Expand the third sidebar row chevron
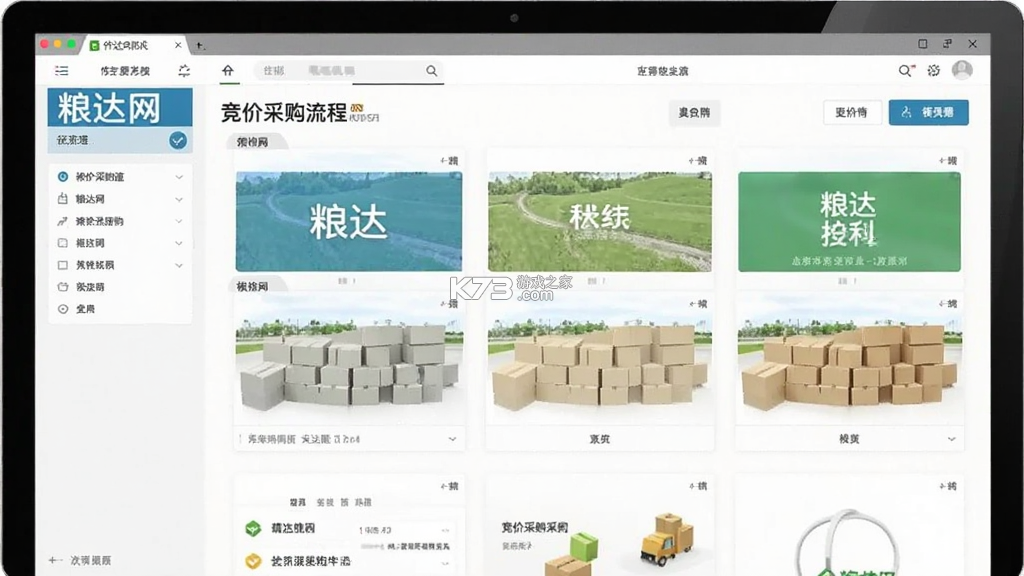This screenshot has height=576, width=1024. click(179, 221)
